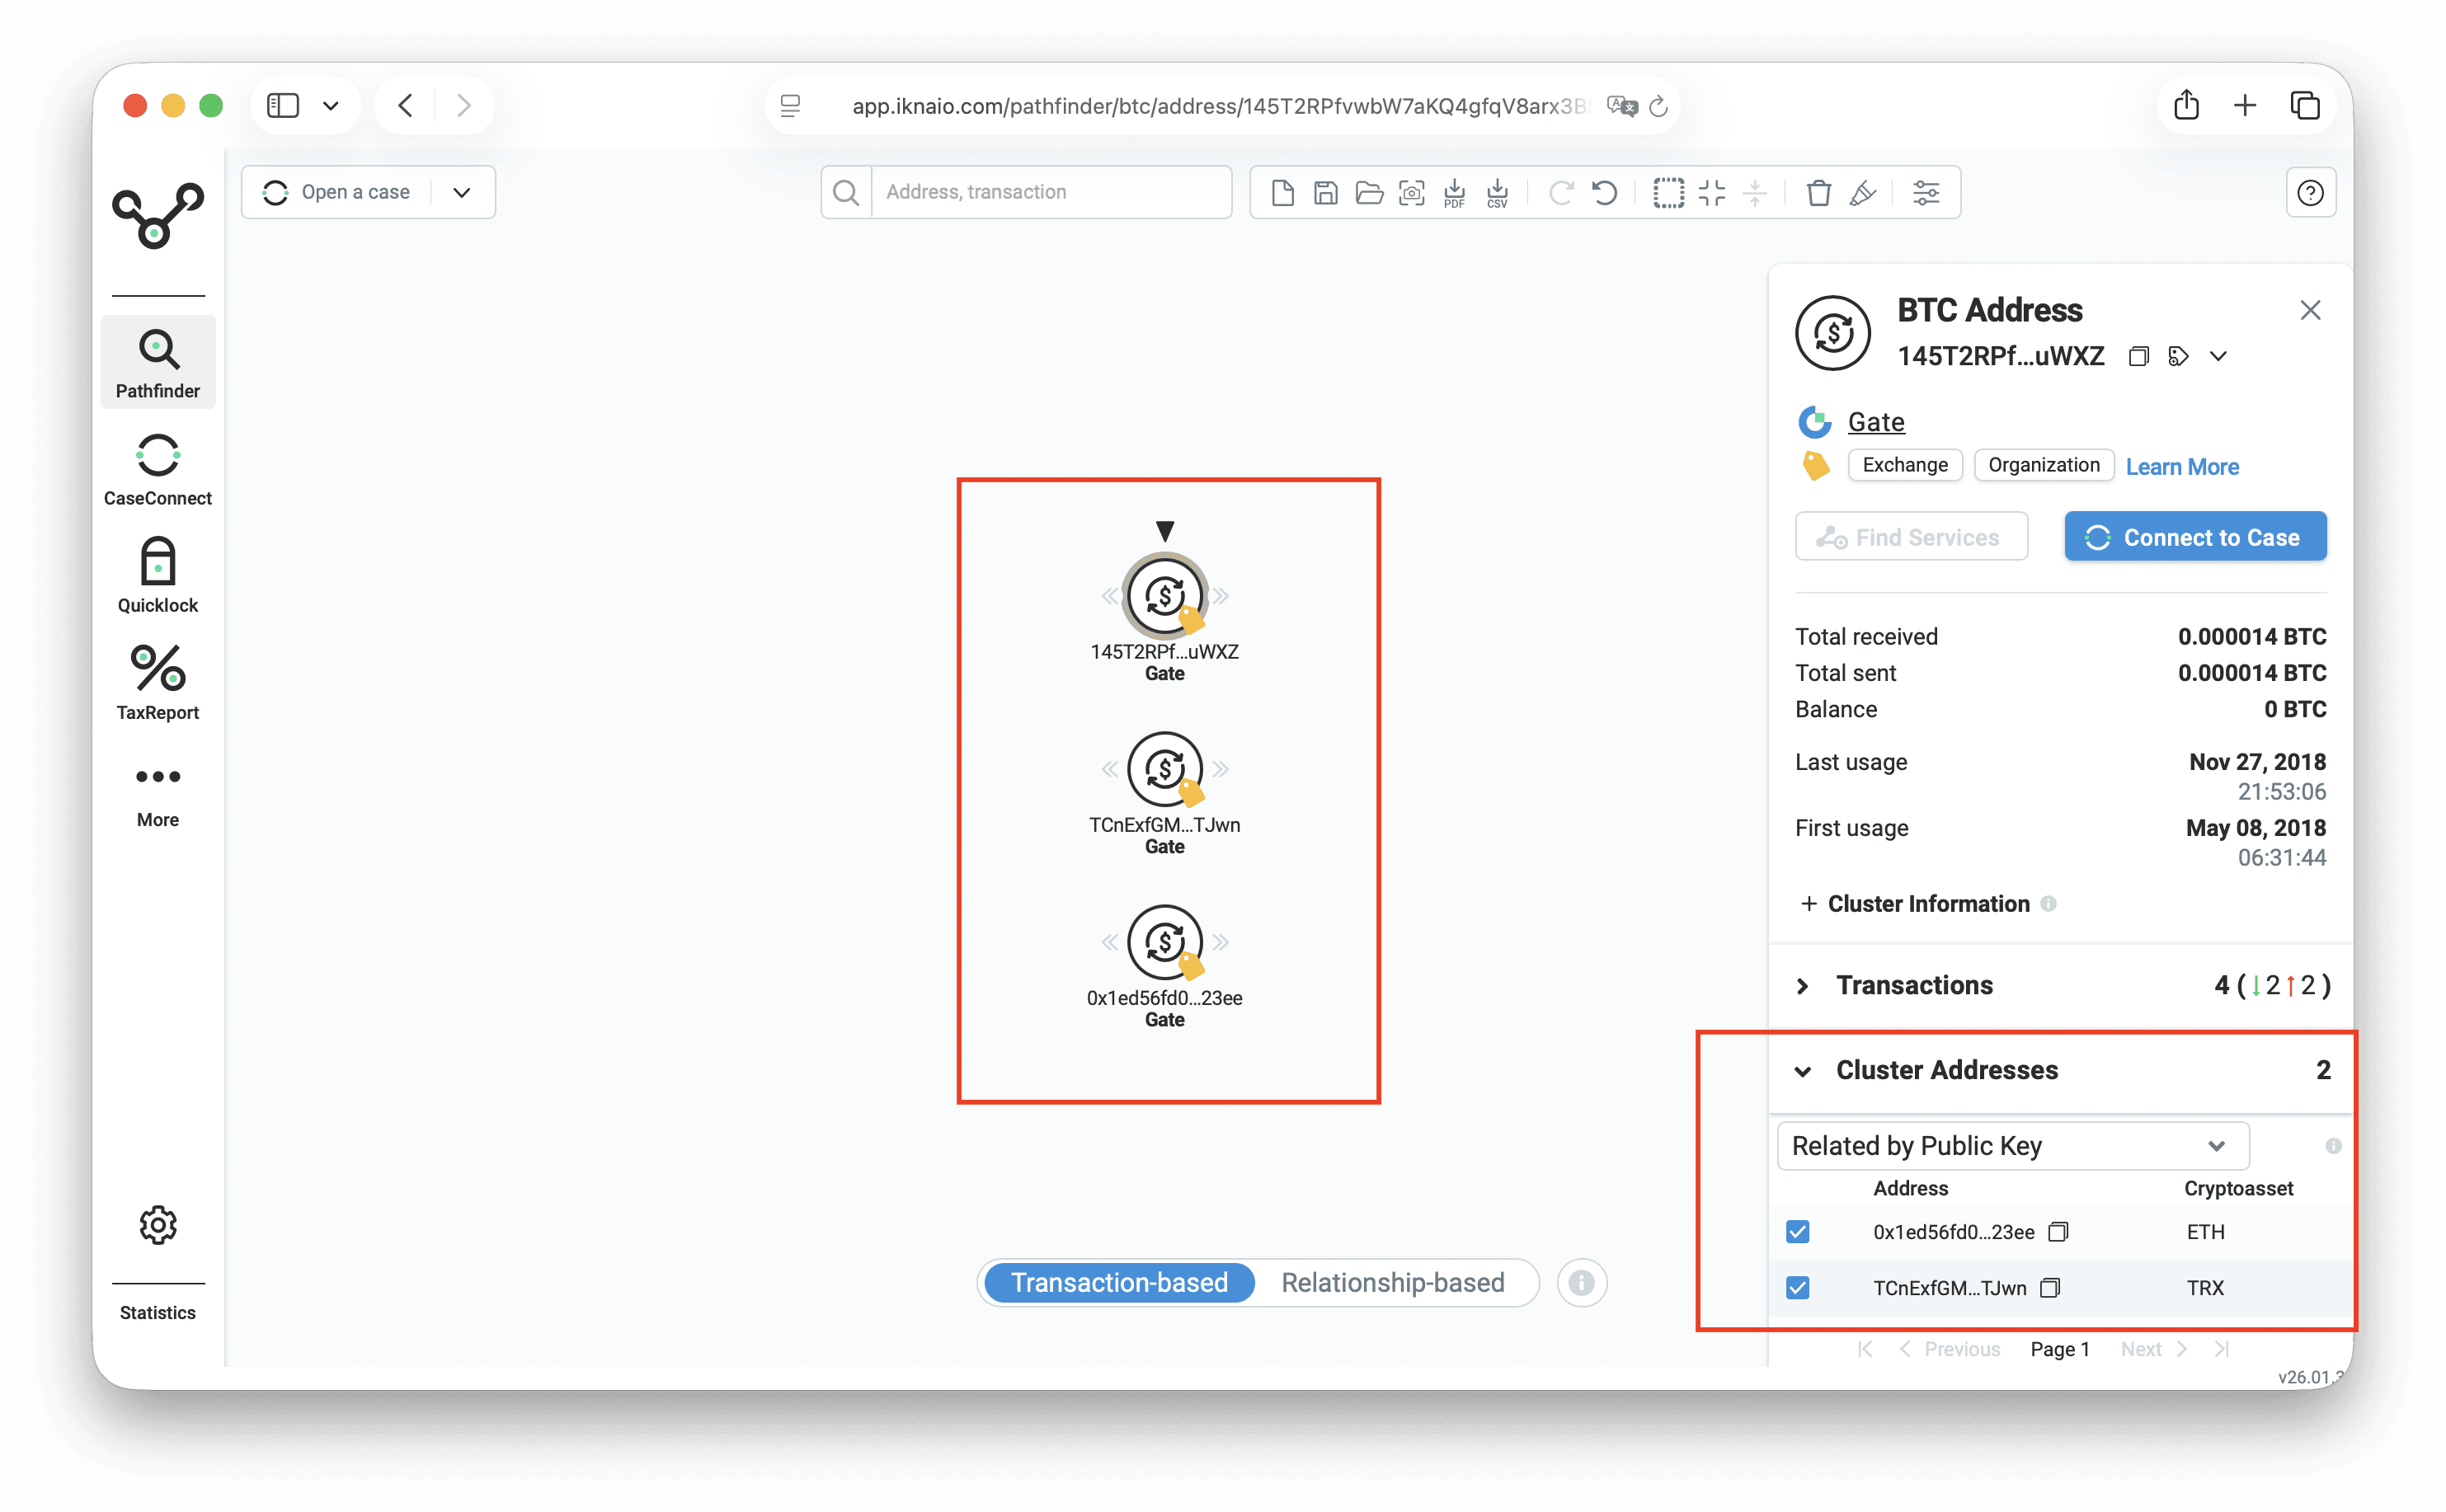Open the Quicklock sidebar item
2446x1512 pixels.
coord(158,575)
